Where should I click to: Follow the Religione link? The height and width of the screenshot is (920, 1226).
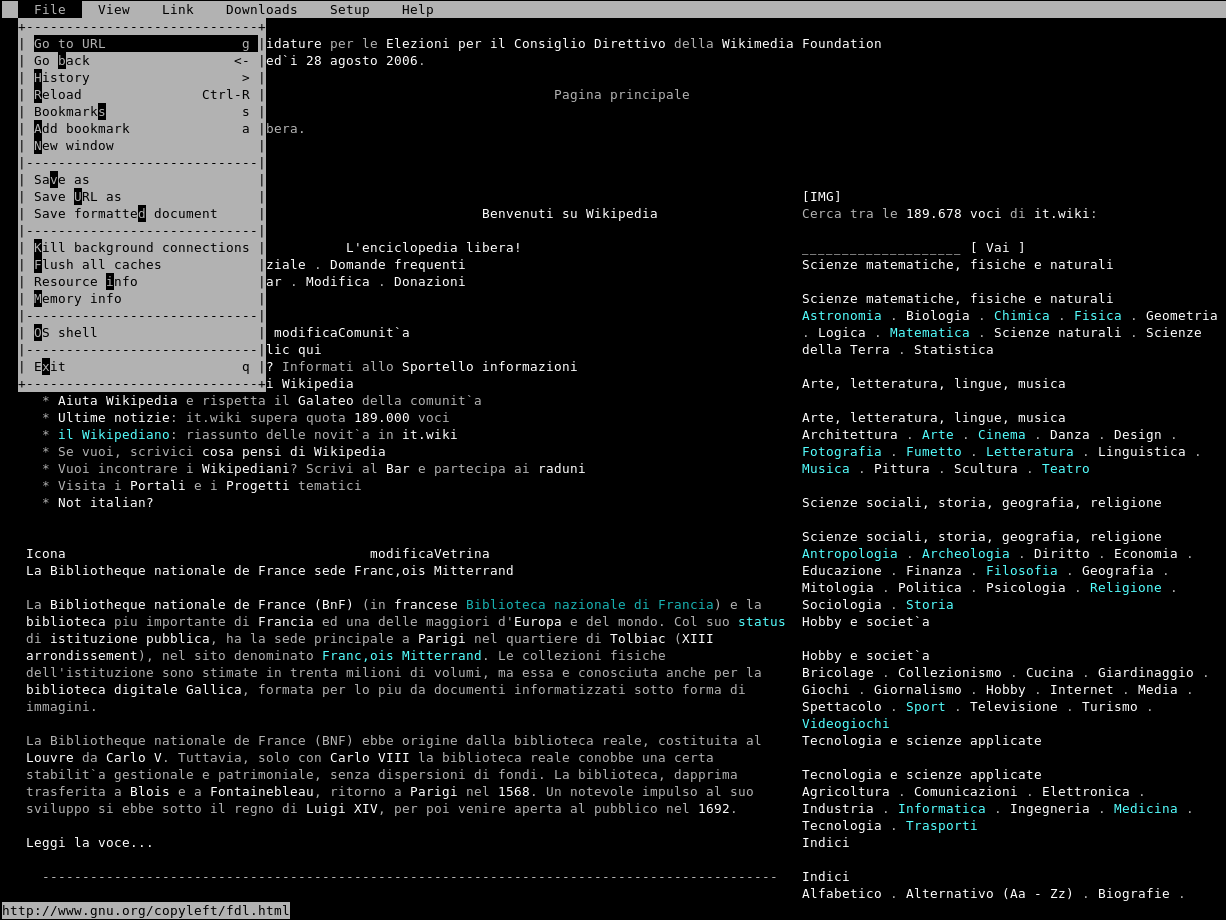tap(1126, 588)
